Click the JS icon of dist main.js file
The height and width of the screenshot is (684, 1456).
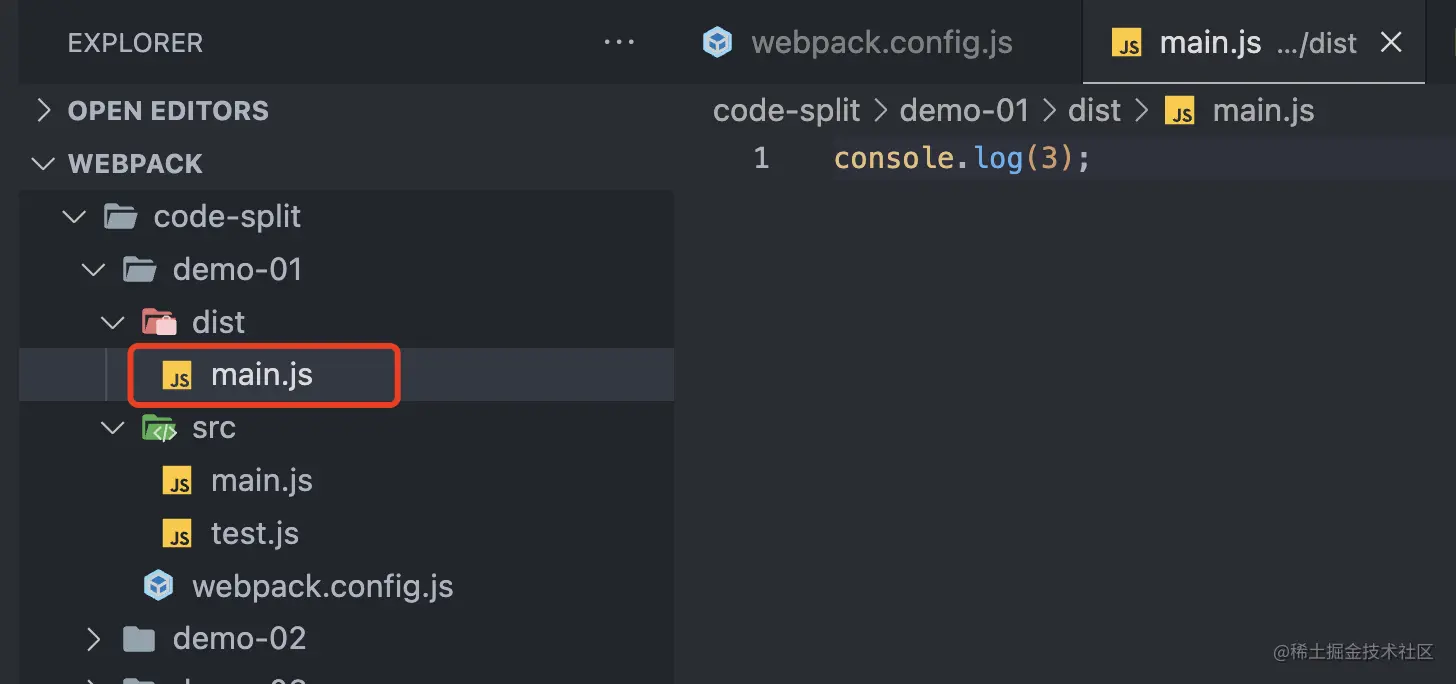179,376
